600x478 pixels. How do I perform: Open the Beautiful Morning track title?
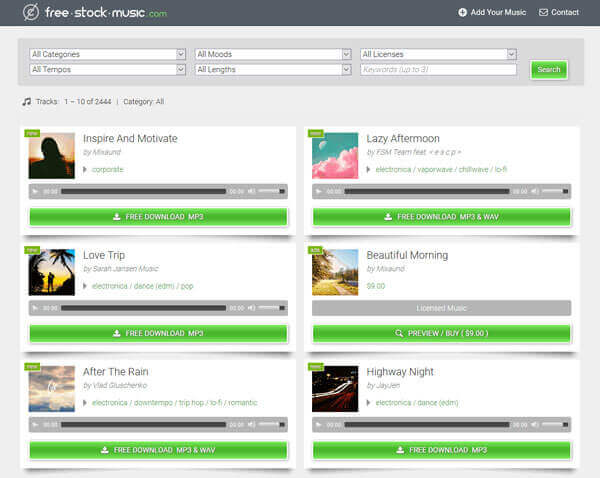click(407, 255)
